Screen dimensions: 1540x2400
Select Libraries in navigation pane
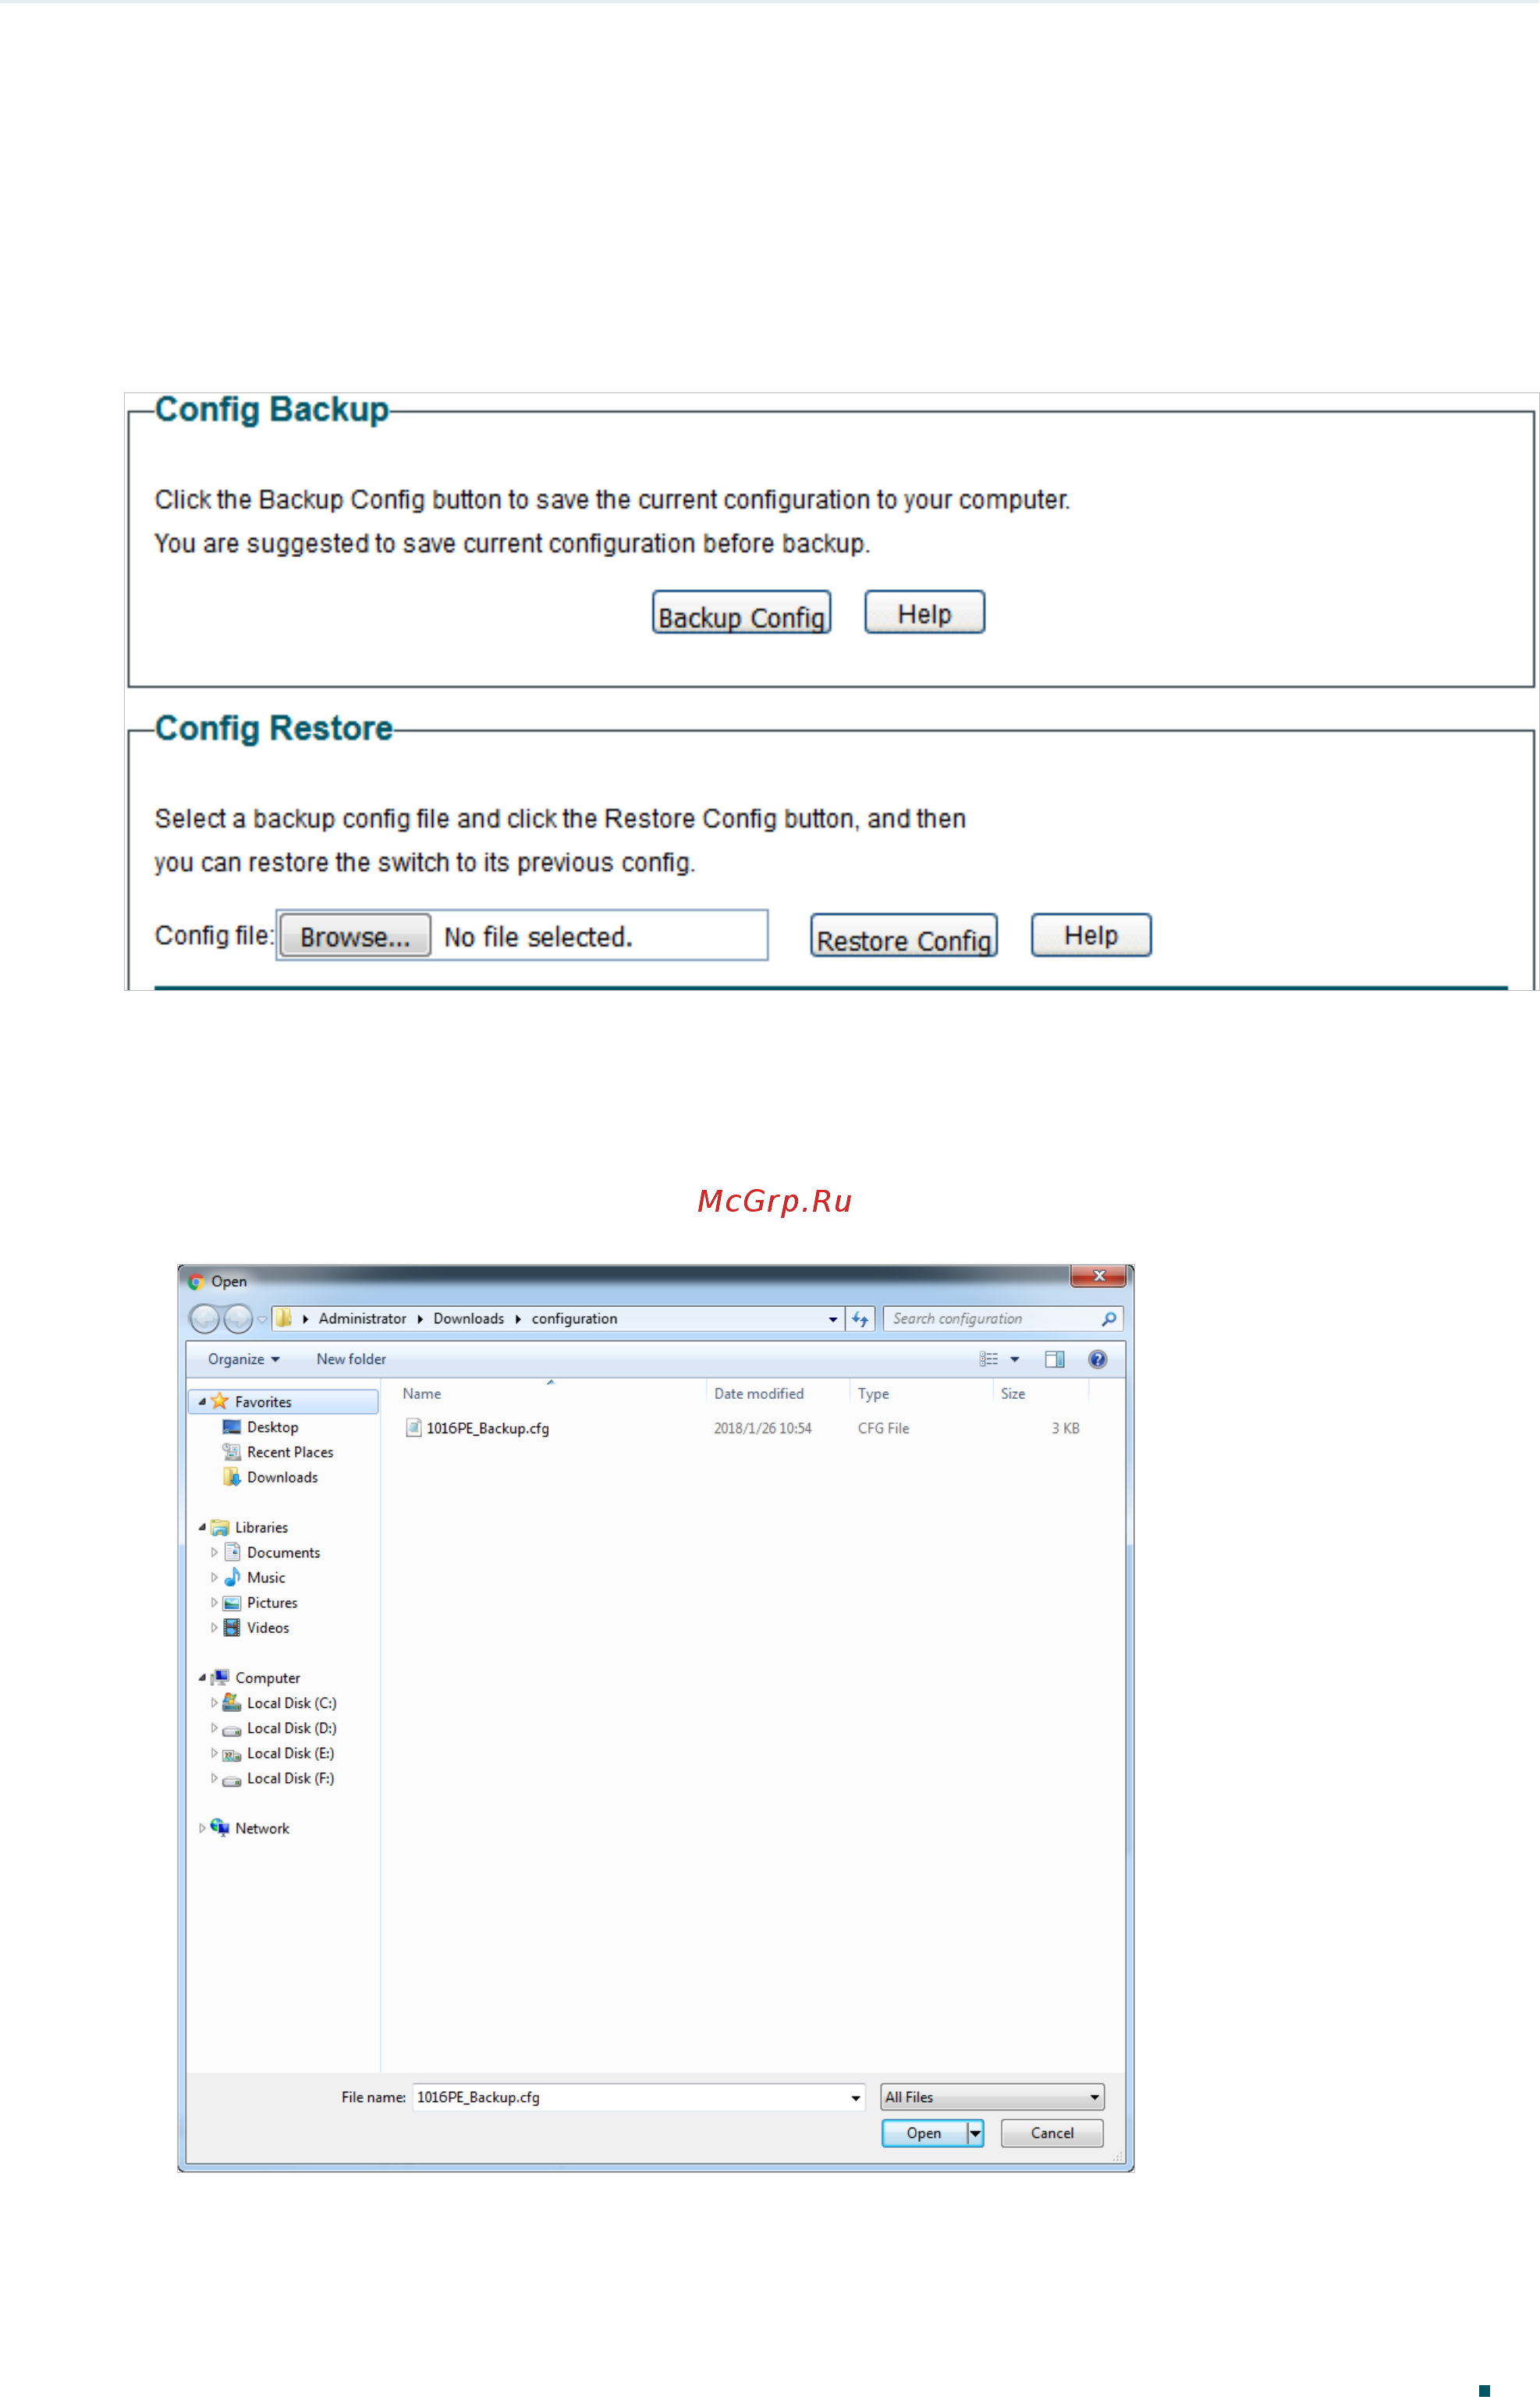click(x=261, y=1527)
